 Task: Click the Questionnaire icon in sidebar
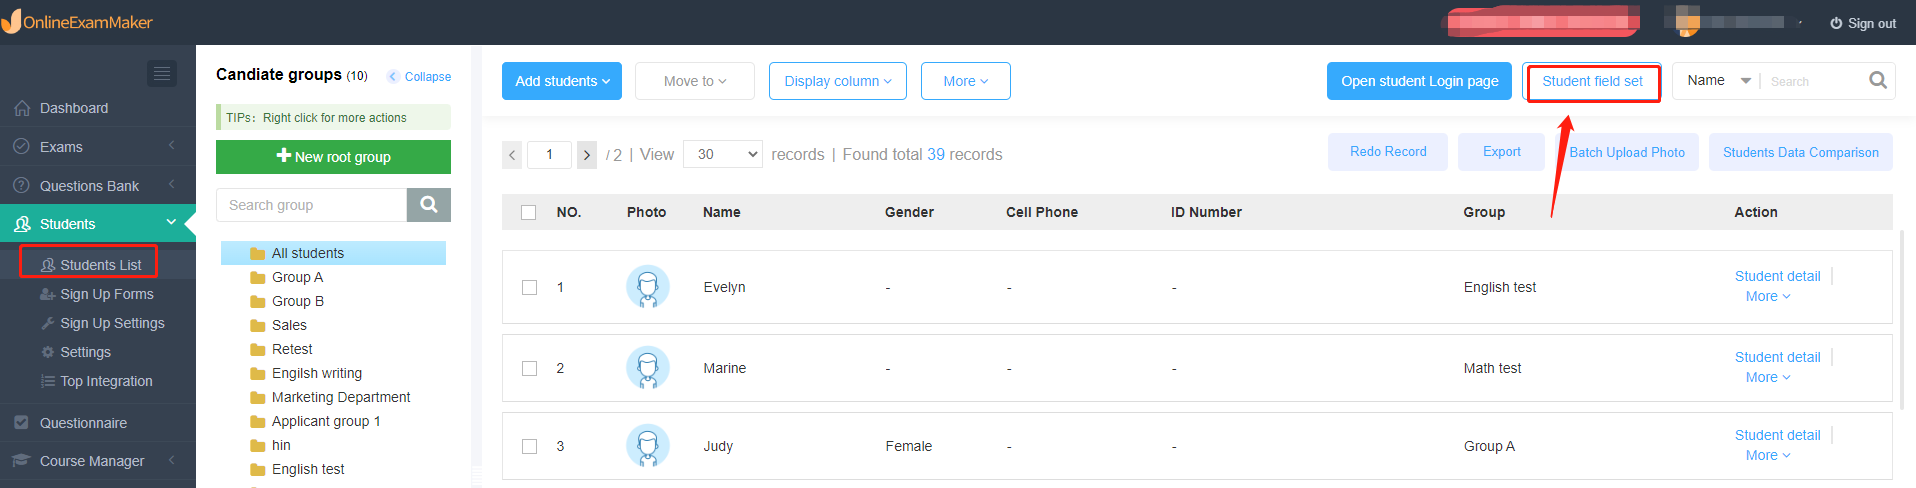tap(22, 423)
